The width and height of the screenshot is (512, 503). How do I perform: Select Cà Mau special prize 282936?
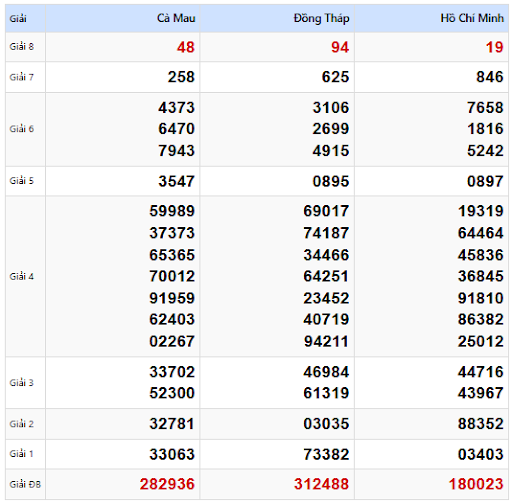pos(167,484)
